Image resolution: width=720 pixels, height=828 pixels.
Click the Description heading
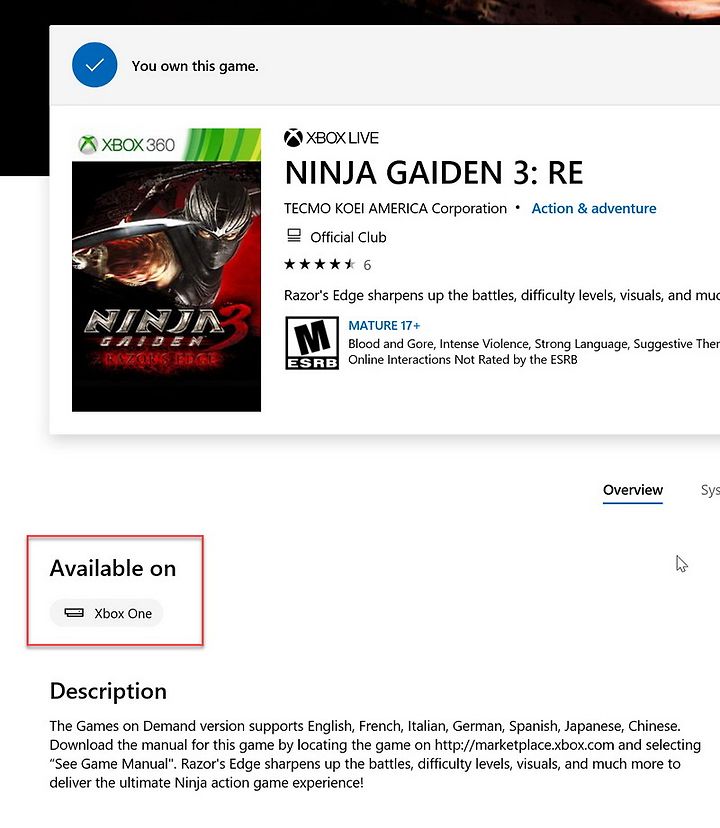[108, 691]
